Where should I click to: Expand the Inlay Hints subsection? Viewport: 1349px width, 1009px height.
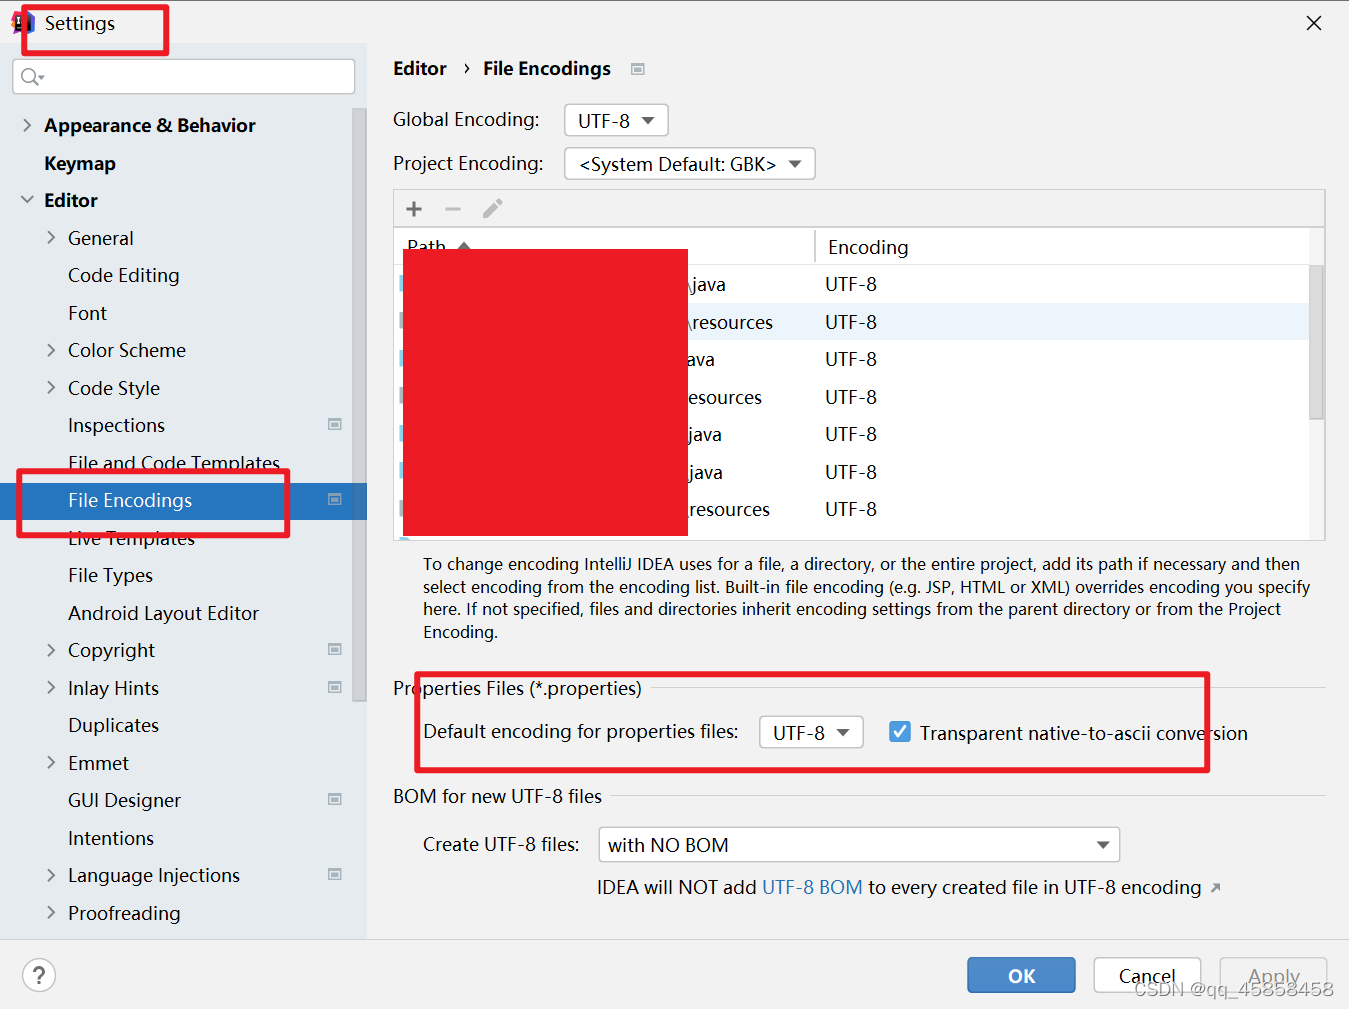pos(51,688)
